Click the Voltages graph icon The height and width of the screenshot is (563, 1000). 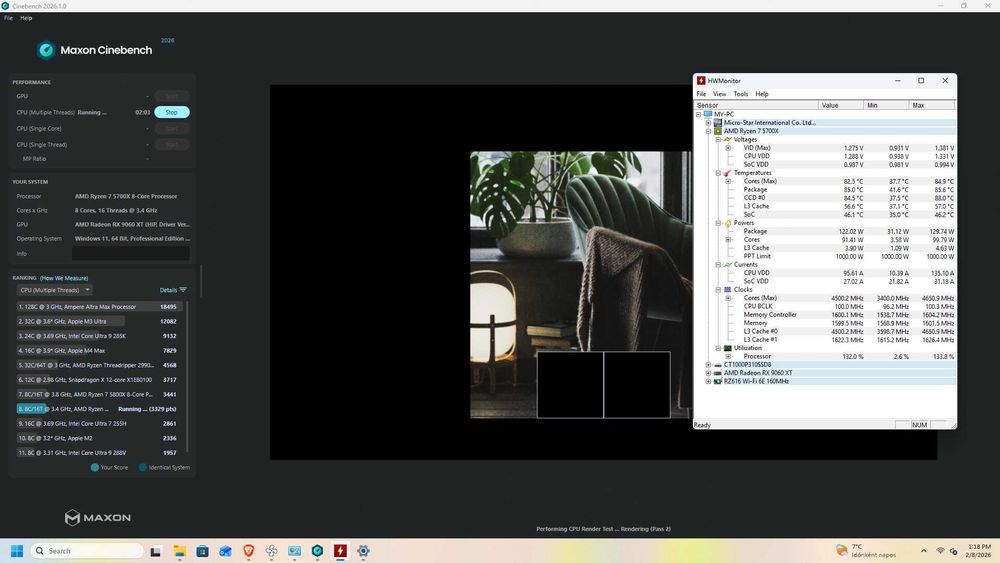(728, 139)
